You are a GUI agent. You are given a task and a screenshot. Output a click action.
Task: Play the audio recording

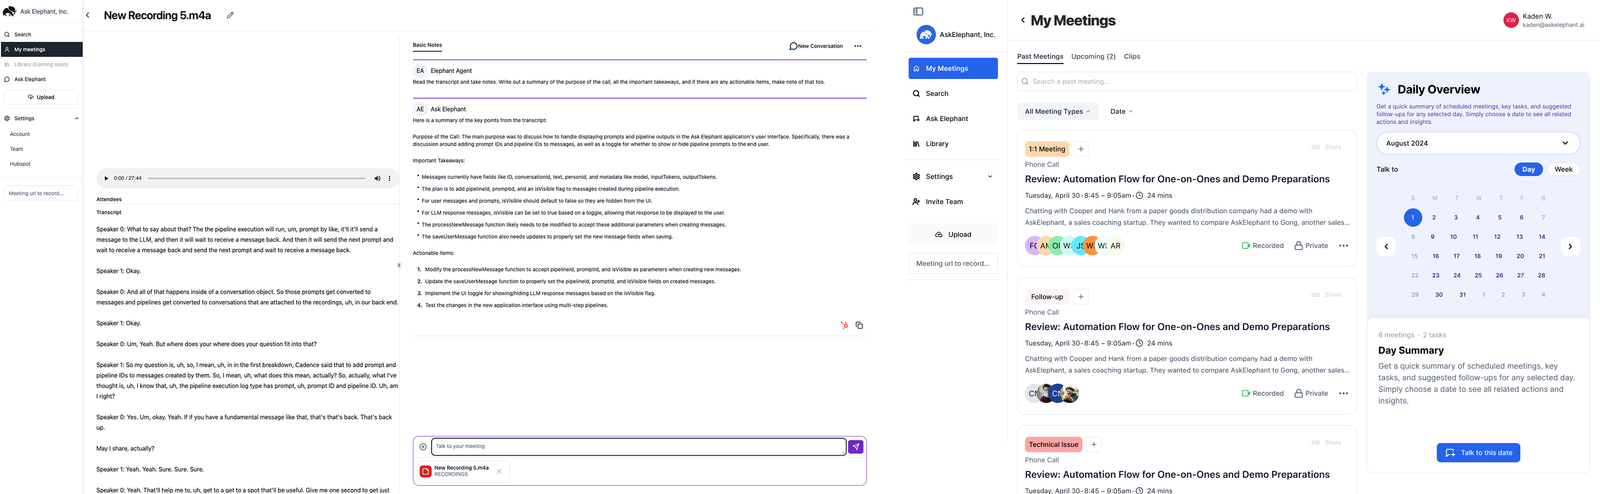[106, 178]
